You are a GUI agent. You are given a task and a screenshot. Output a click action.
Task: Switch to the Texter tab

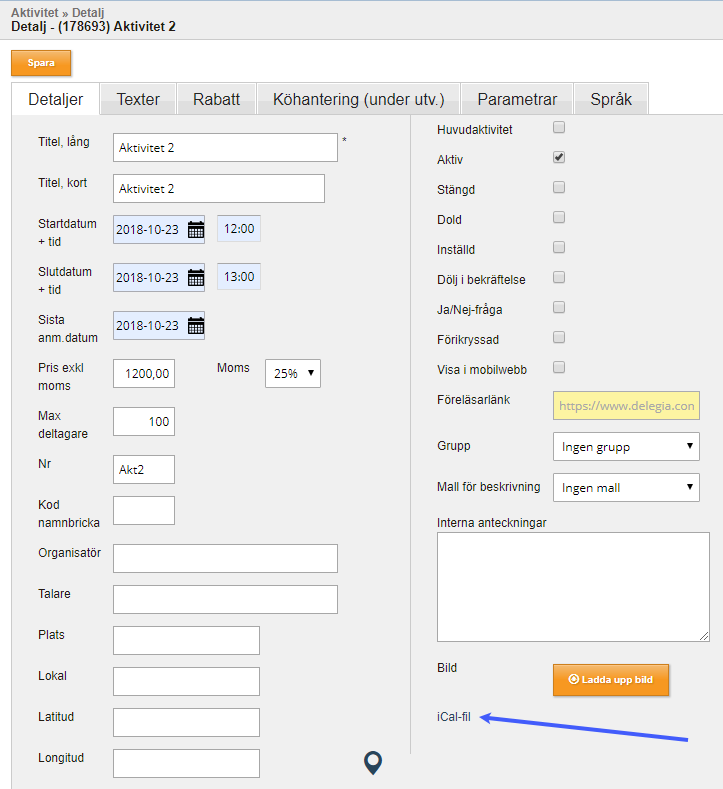(138, 99)
